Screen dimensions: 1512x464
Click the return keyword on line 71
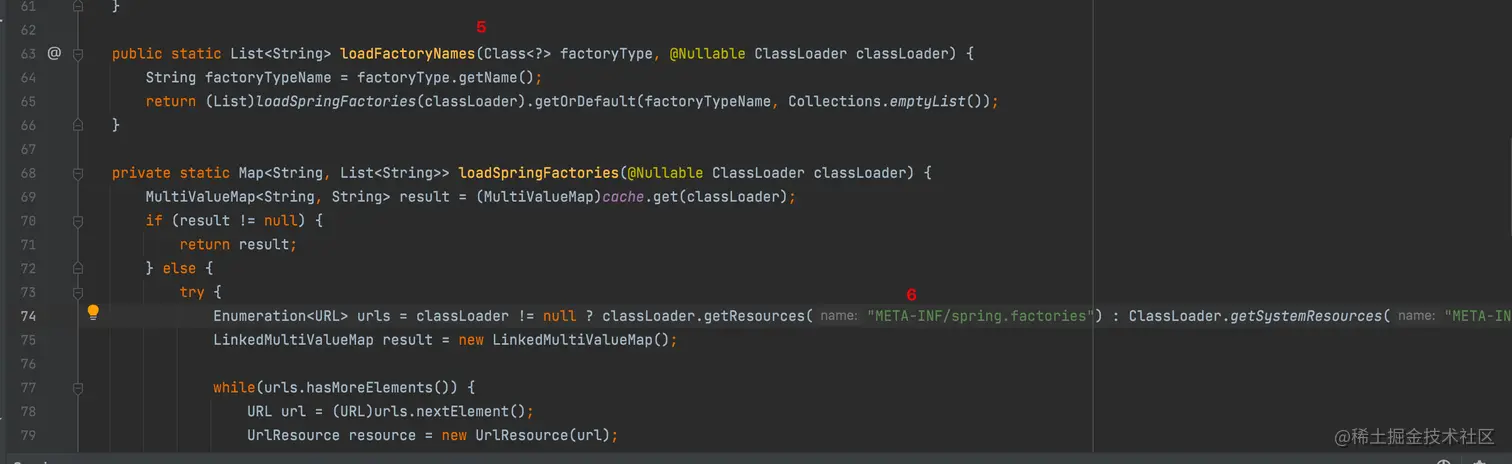click(x=205, y=244)
